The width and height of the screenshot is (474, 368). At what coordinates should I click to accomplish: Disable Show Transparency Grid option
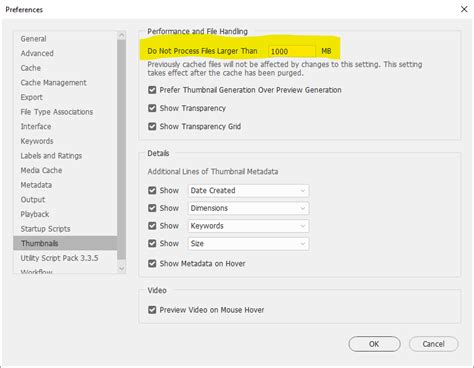[x=152, y=127]
